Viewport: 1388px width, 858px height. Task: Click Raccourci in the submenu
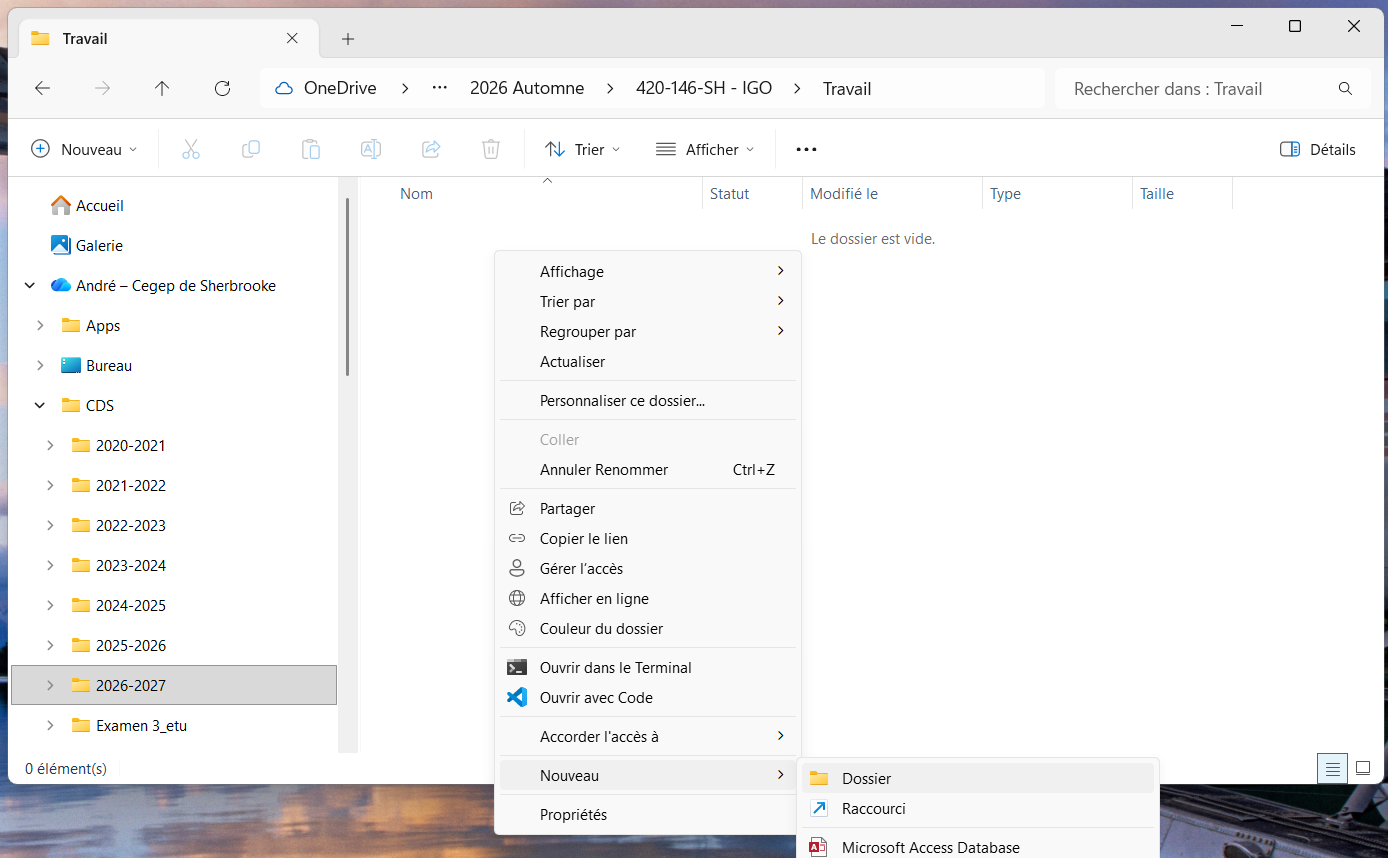978,808
